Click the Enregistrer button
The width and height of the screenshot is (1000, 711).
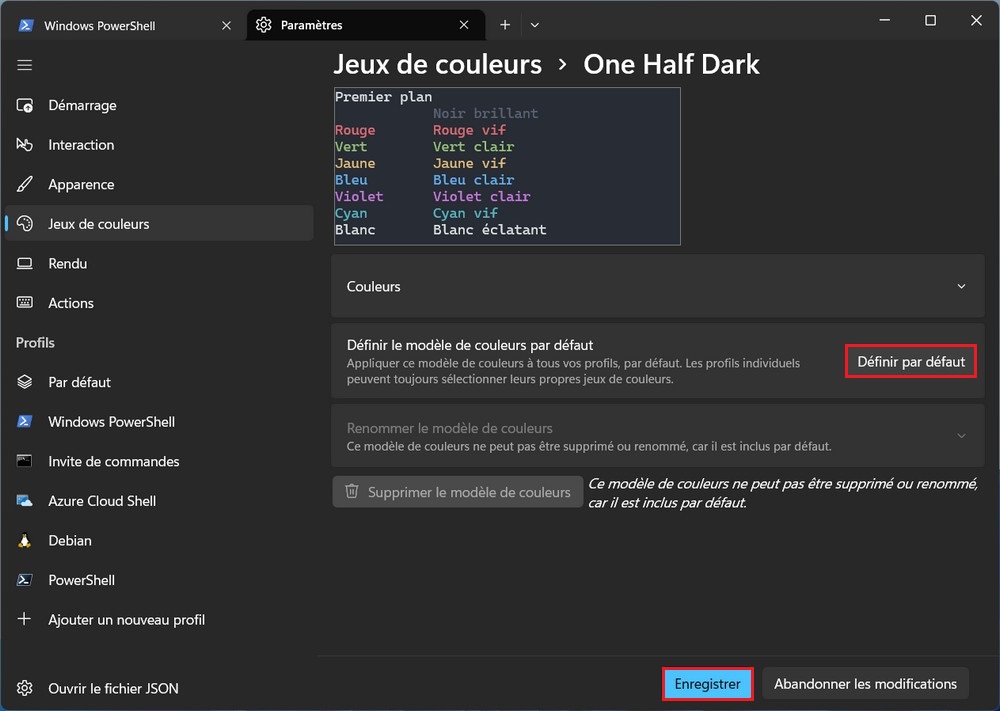pyautogui.click(x=707, y=684)
